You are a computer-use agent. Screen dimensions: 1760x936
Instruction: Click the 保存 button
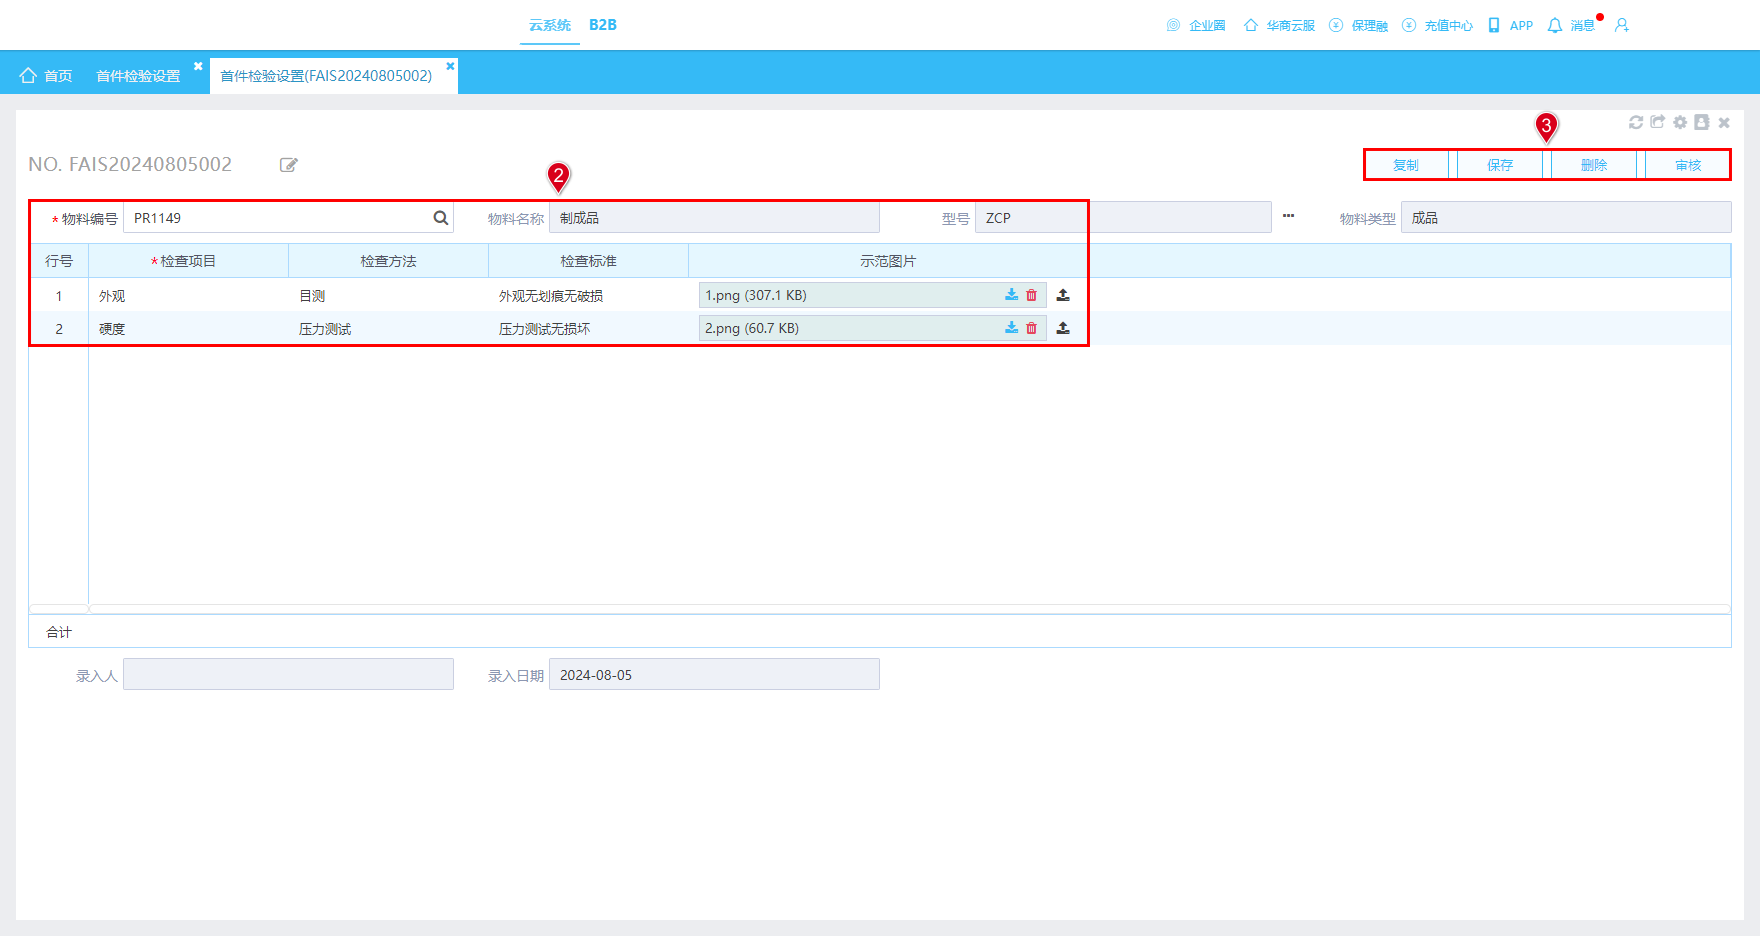pos(1500,165)
